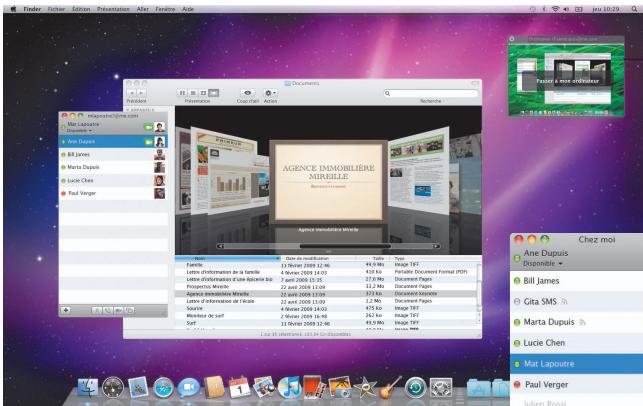Select file Lettre d'information de l'école
The height and width of the screenshot is (406, 643).
[x=327, y=301]
